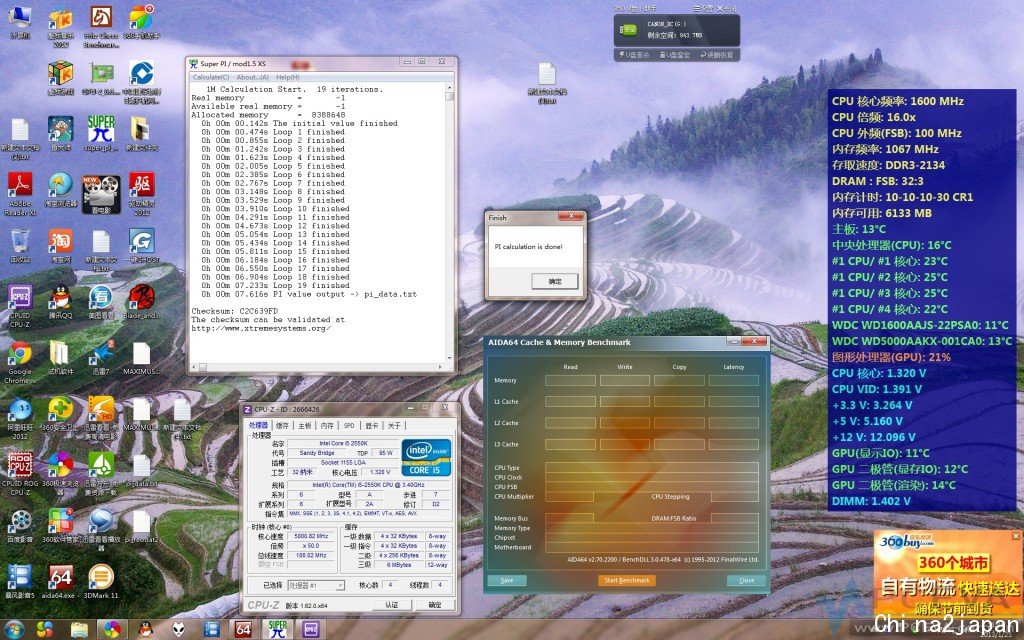
Task: Click the Checksum C2C639FD line
Action: pyautogui.click(x=234, y=311)
